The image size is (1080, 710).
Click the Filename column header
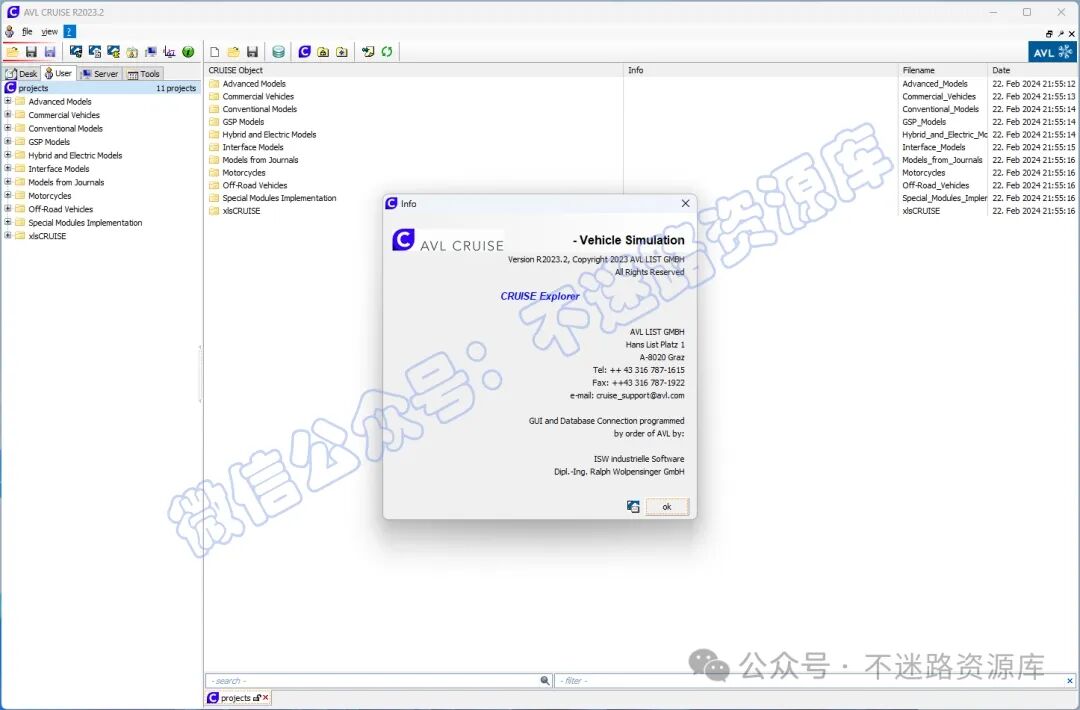point(943,70)
